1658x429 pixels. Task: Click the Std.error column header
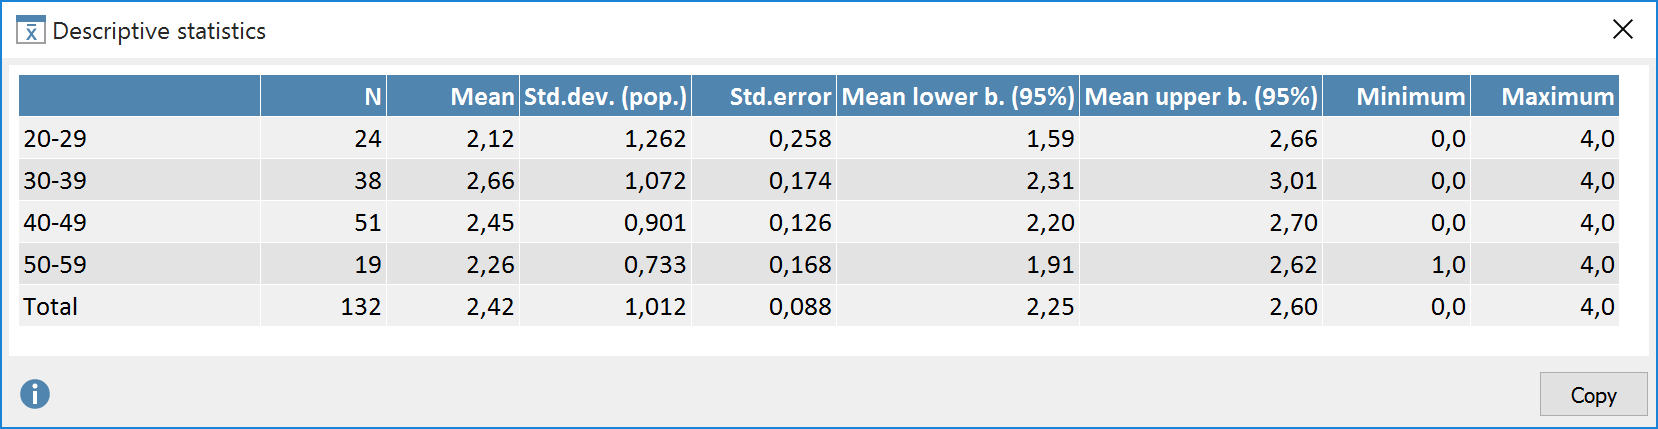[x=780, y=96]
